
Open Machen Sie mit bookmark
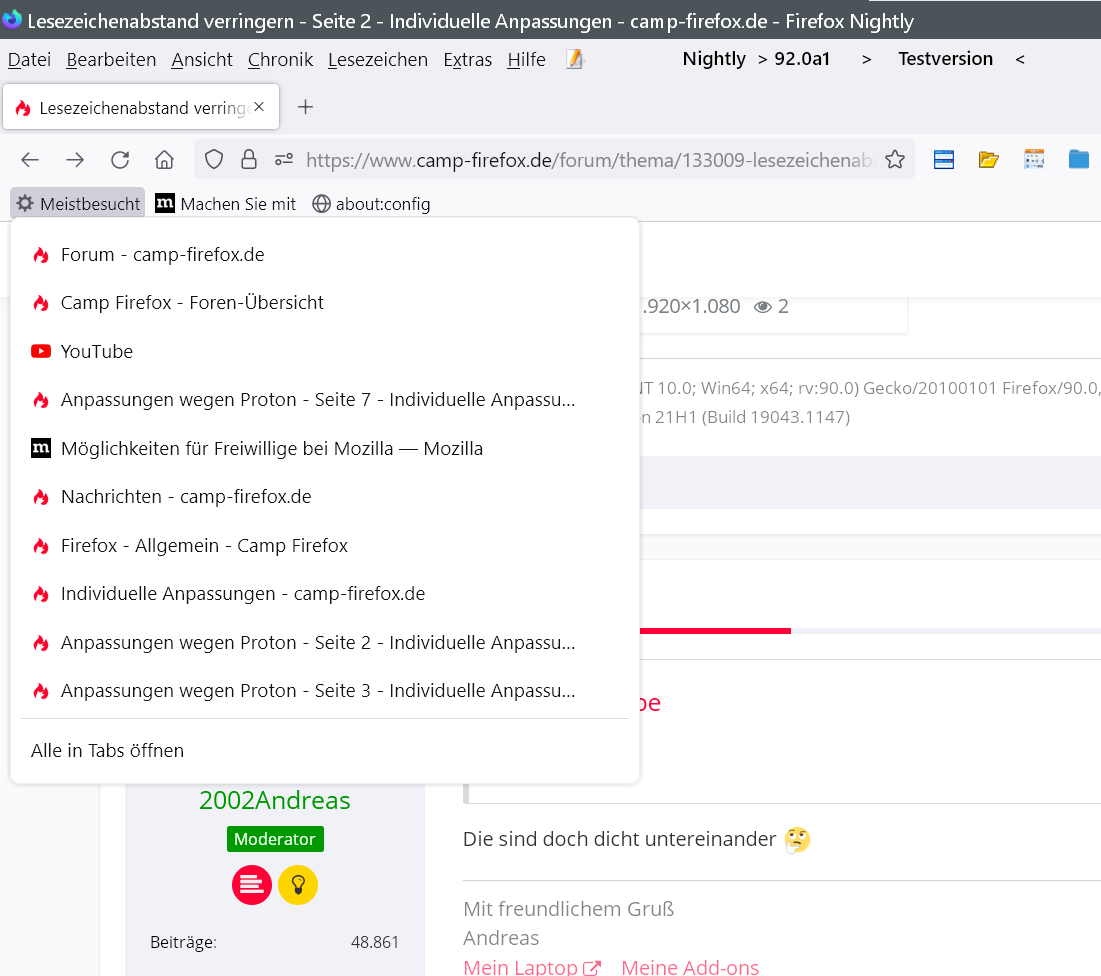pyautogui.click(x=225, y=204)
